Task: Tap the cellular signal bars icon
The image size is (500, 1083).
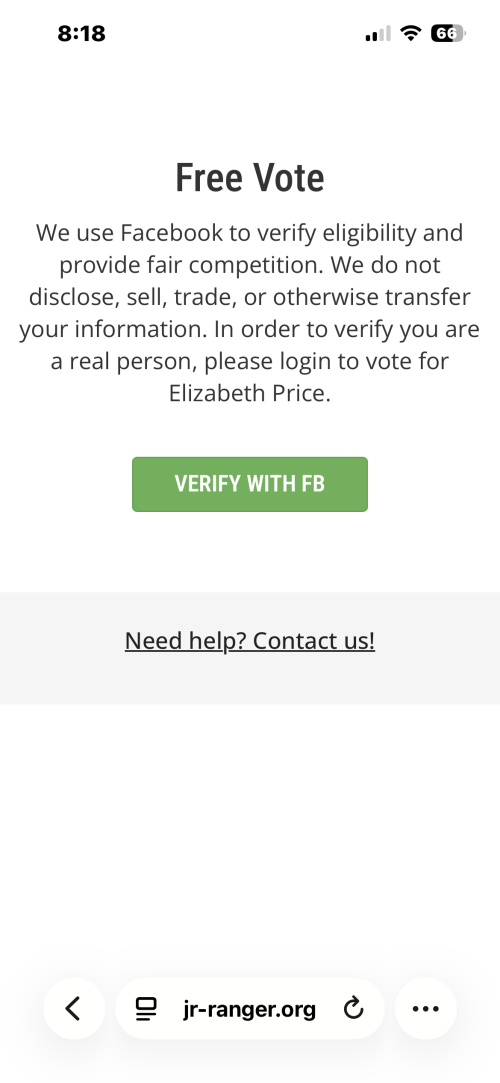Action: (x=378, y=33)
